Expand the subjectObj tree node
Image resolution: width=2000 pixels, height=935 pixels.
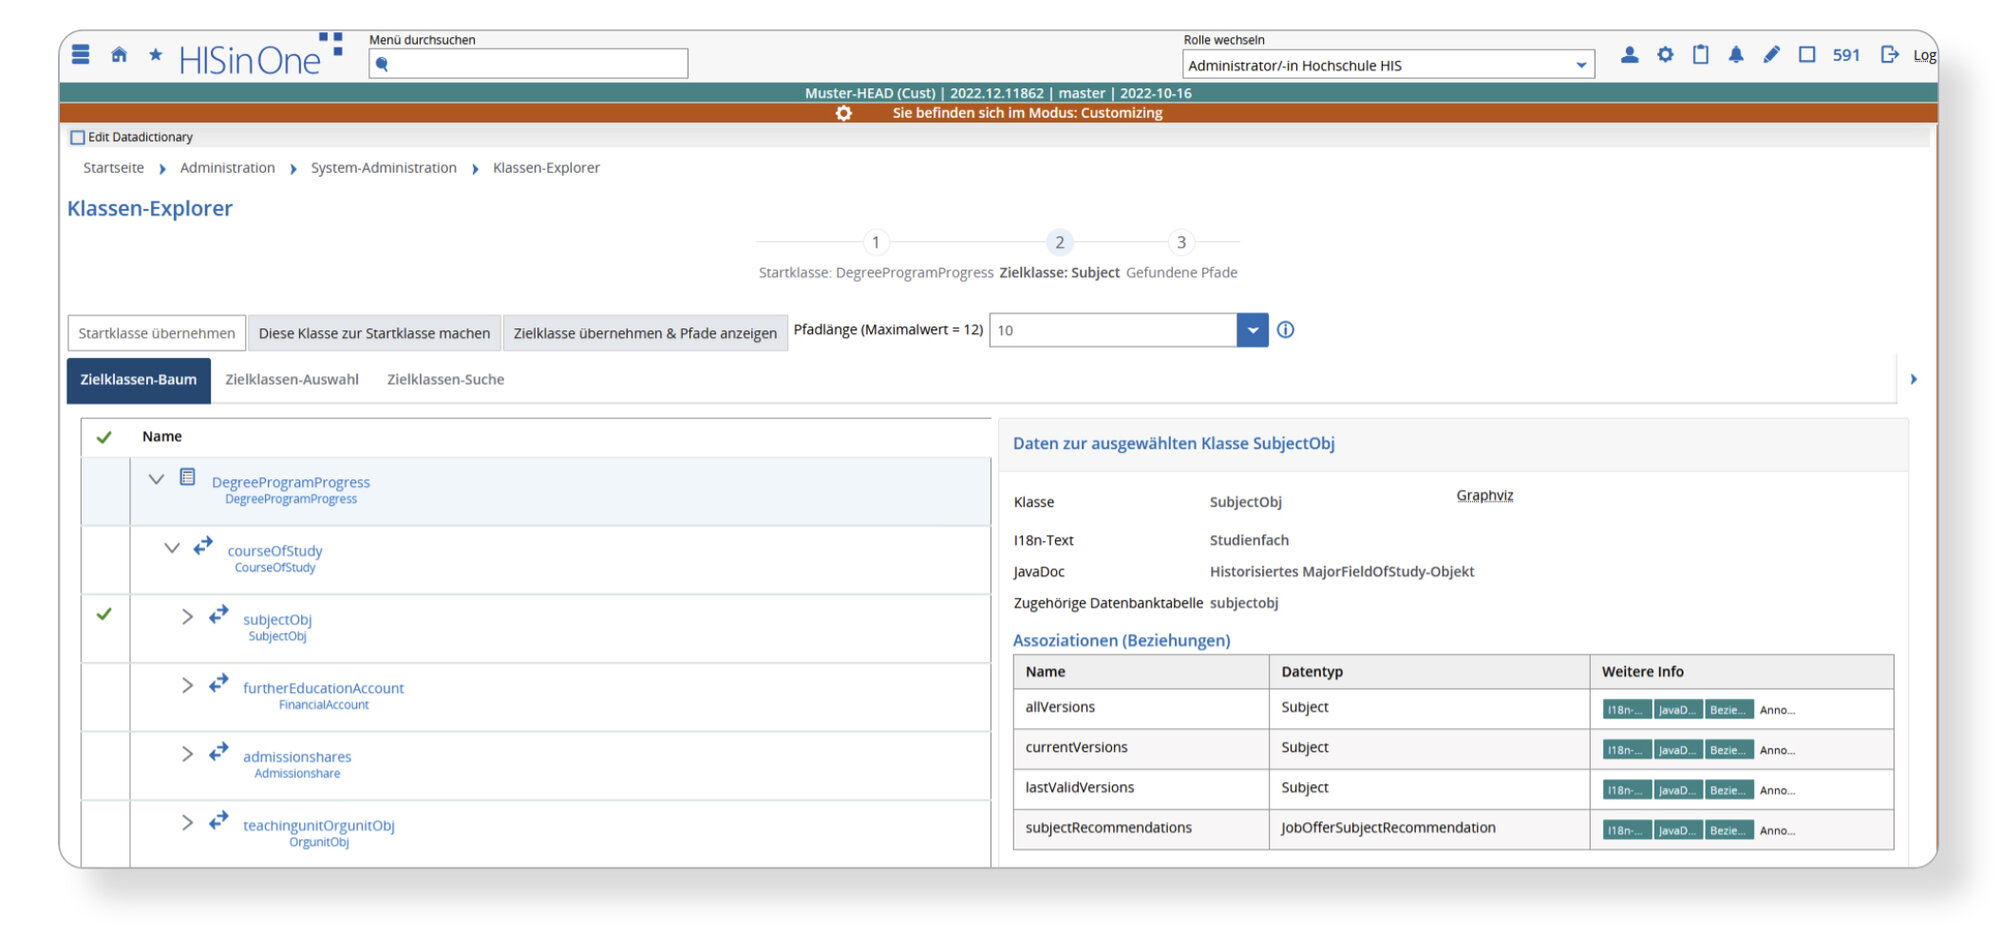pyautogui.click(x=187, y=617)
